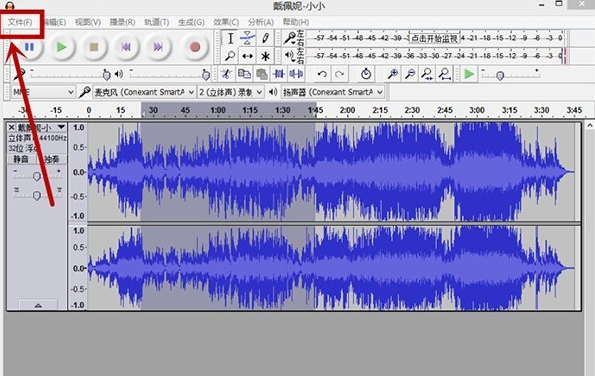Start recording with the red Record button
This screenshot has height=376, width=595.
[x=195, y=47]
